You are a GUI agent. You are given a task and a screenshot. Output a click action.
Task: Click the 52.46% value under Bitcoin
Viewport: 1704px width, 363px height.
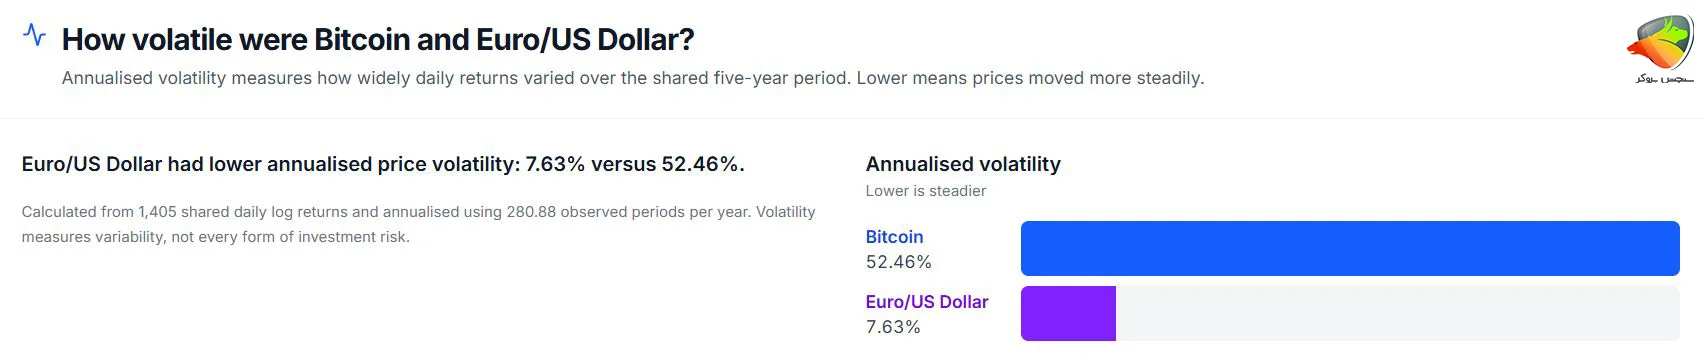(x=899, y=262)
